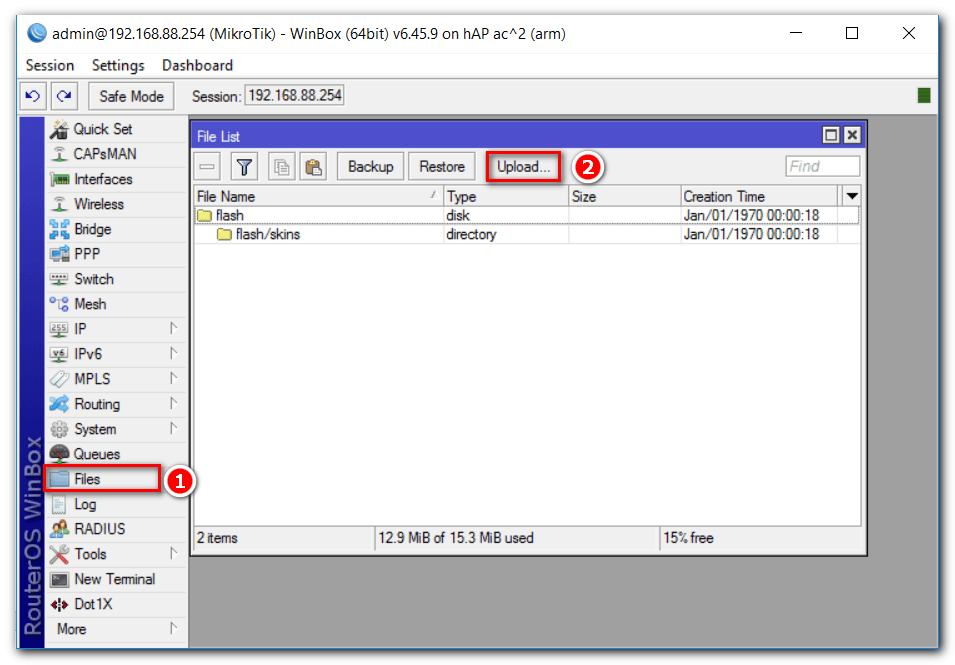Click the paste clipboard icon in File List
955x665 pixels.
(x=313, y=167)
